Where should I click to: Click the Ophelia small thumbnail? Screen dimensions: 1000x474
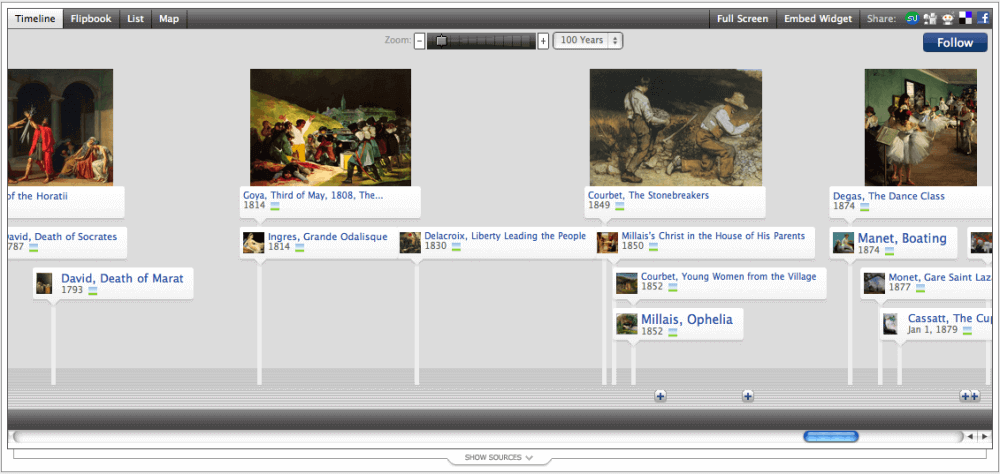click(626, 323)
